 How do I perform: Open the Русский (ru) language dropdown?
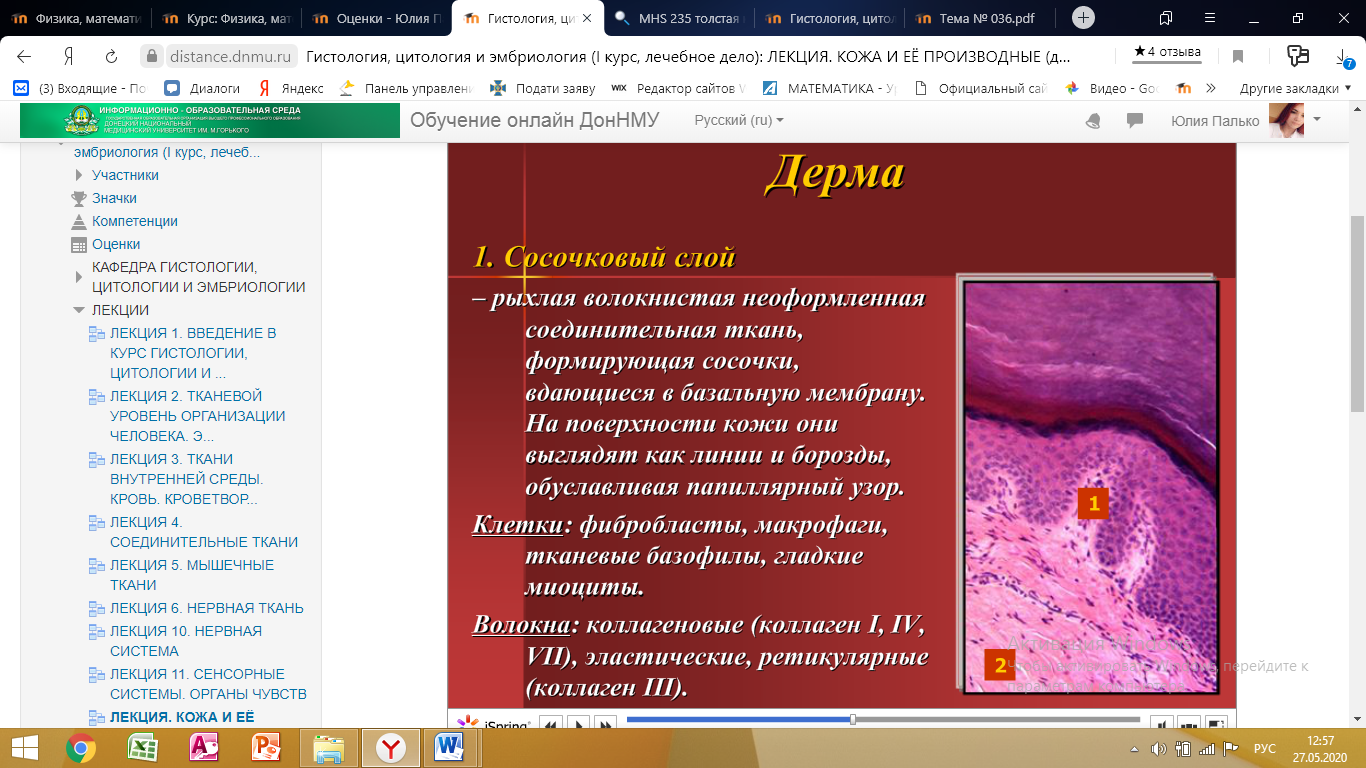(739, 120)
